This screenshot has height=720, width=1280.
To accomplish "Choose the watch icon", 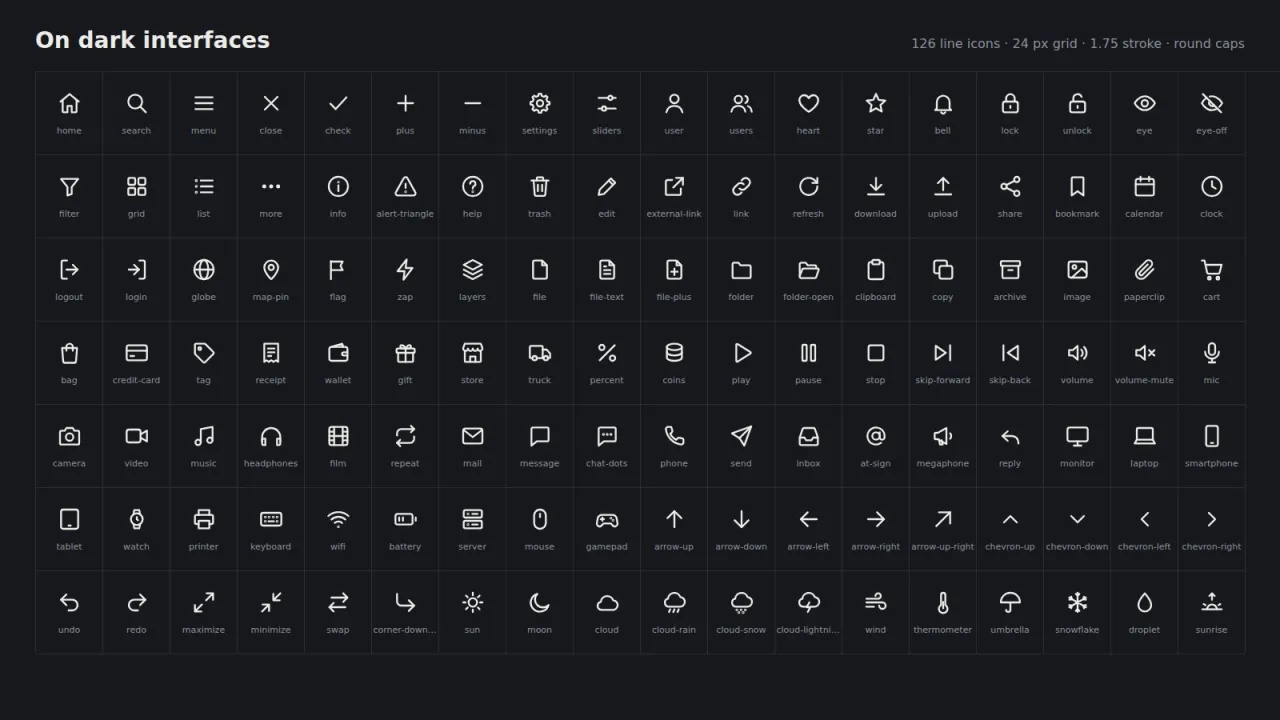I will tap(136, 518).
